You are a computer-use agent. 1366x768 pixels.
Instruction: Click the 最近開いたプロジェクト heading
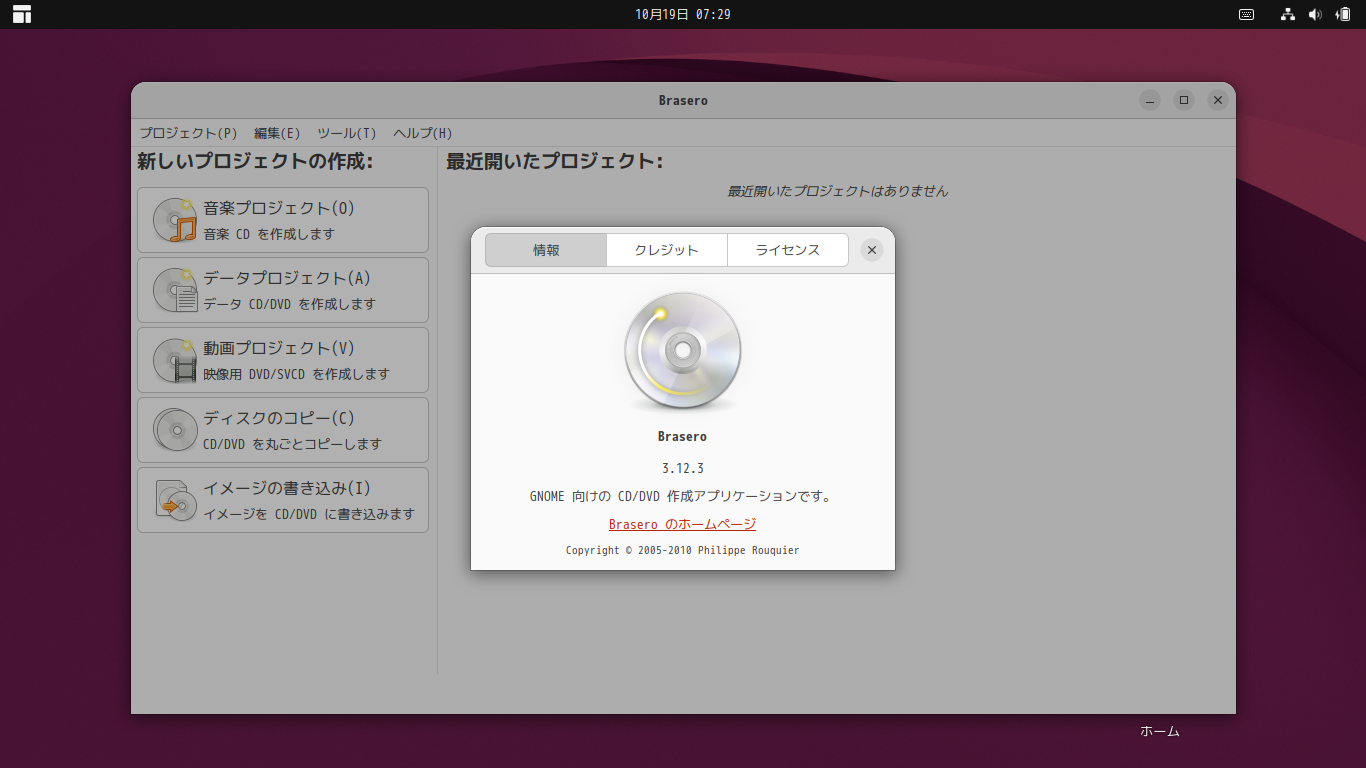pos(555,161)
